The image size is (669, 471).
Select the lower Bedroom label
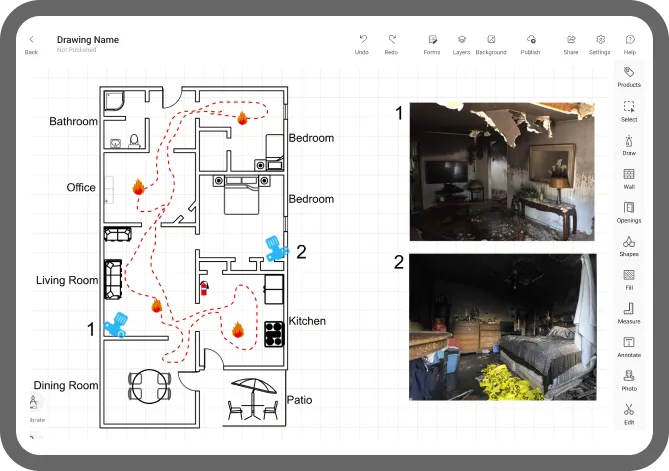pyautogui.click(x=311, y=199)
